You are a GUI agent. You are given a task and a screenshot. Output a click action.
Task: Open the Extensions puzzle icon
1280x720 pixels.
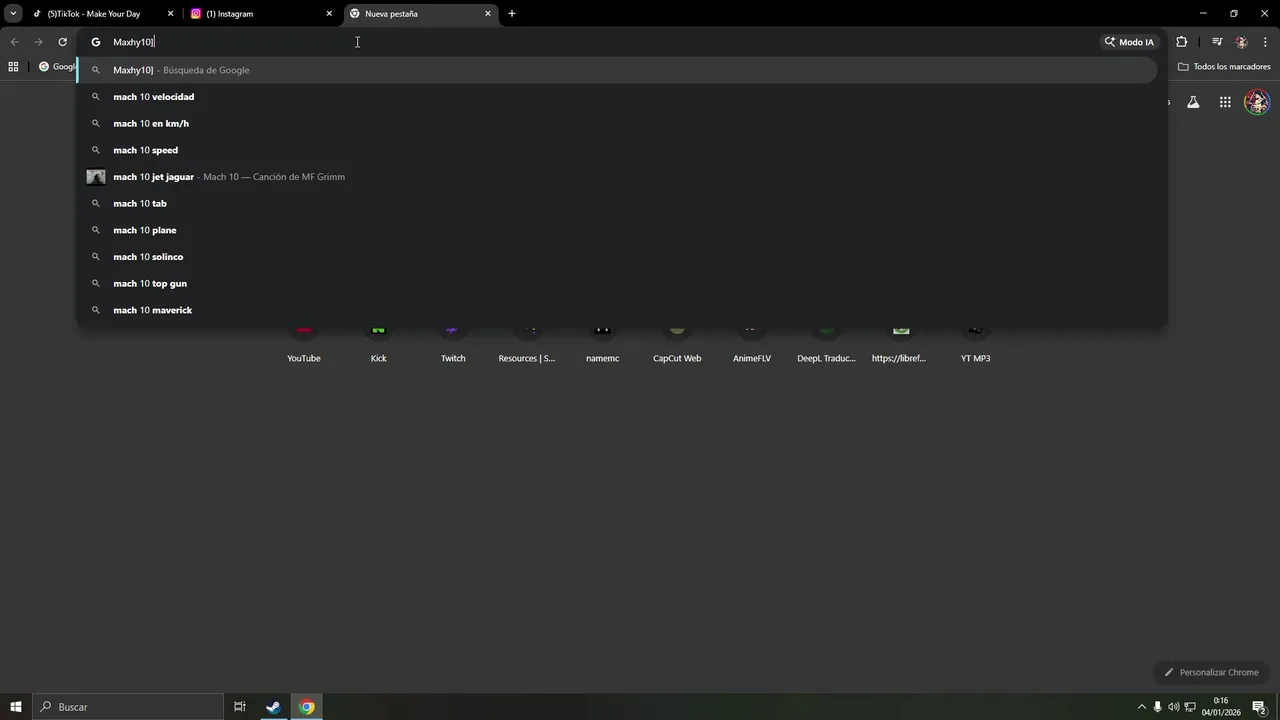1181,42
